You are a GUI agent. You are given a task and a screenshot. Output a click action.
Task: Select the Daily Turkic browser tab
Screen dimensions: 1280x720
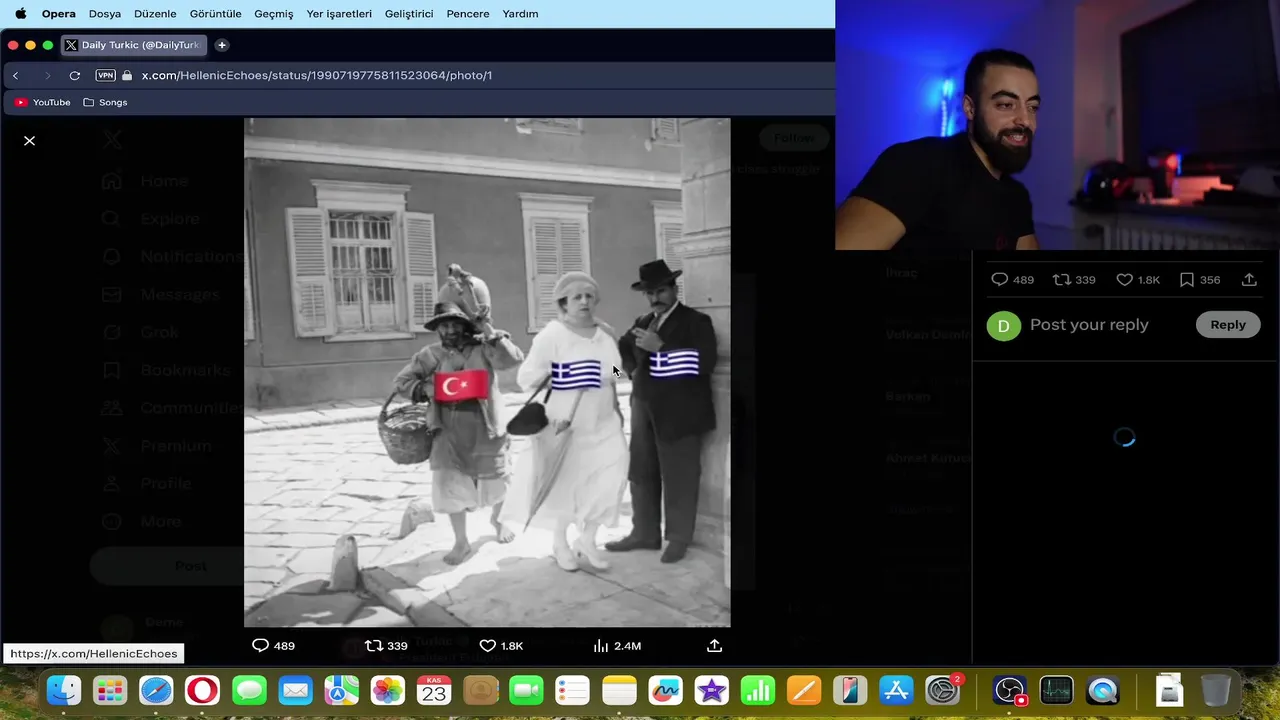133,45
